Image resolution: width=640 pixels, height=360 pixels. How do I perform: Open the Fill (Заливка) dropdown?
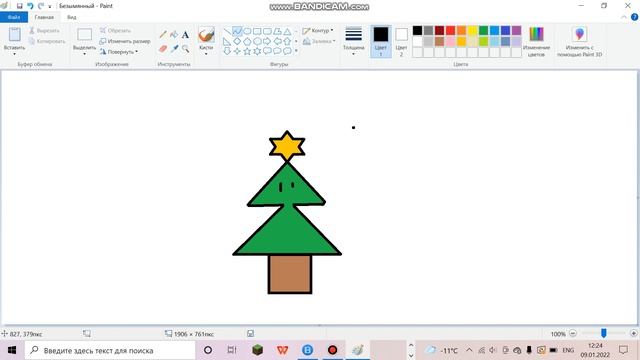[319, 41]
